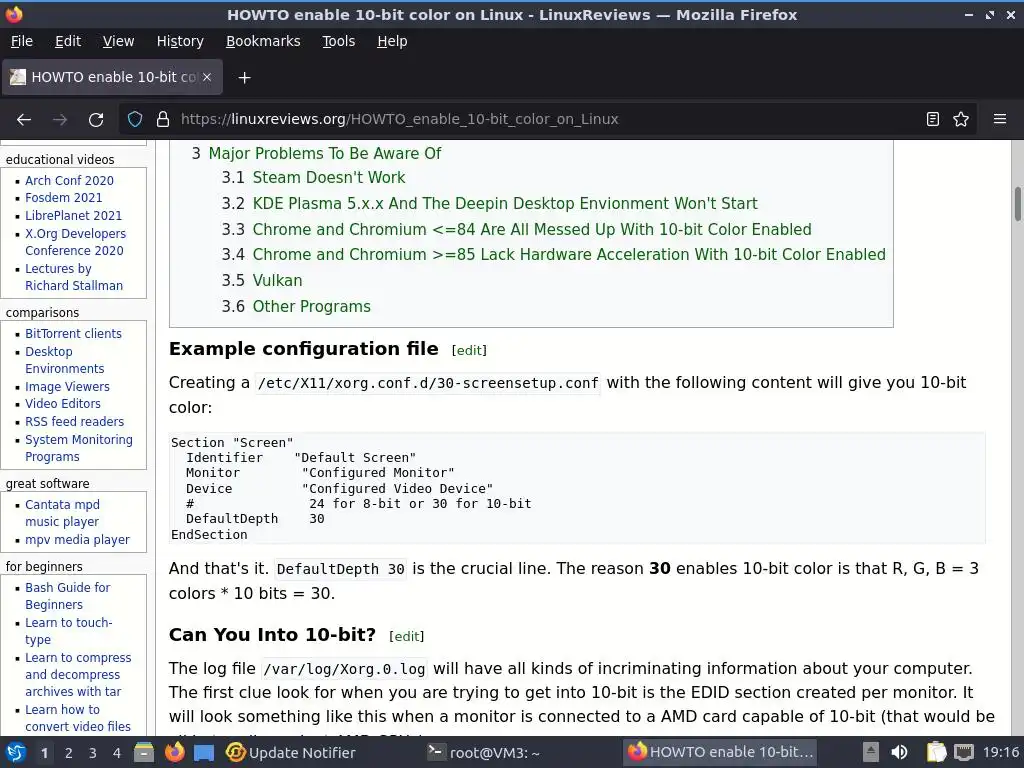The height and width of the screenshot is (768, 1024).
Task: Open Bash Guide for Beginners link
Action: 67,596
